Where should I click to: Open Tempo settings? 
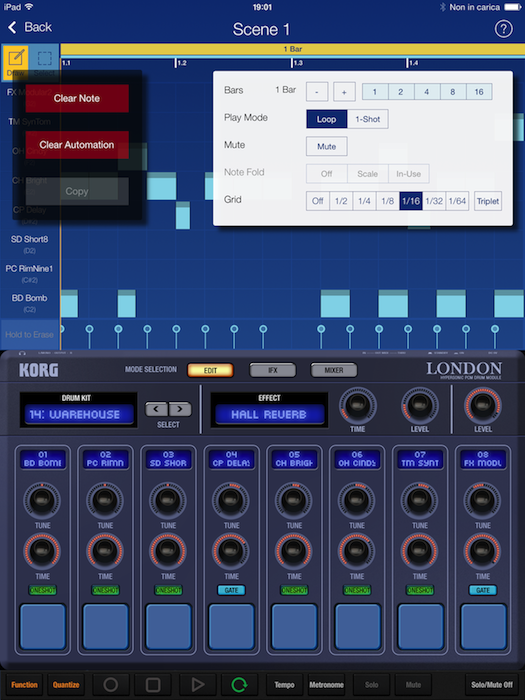(284, 685)
